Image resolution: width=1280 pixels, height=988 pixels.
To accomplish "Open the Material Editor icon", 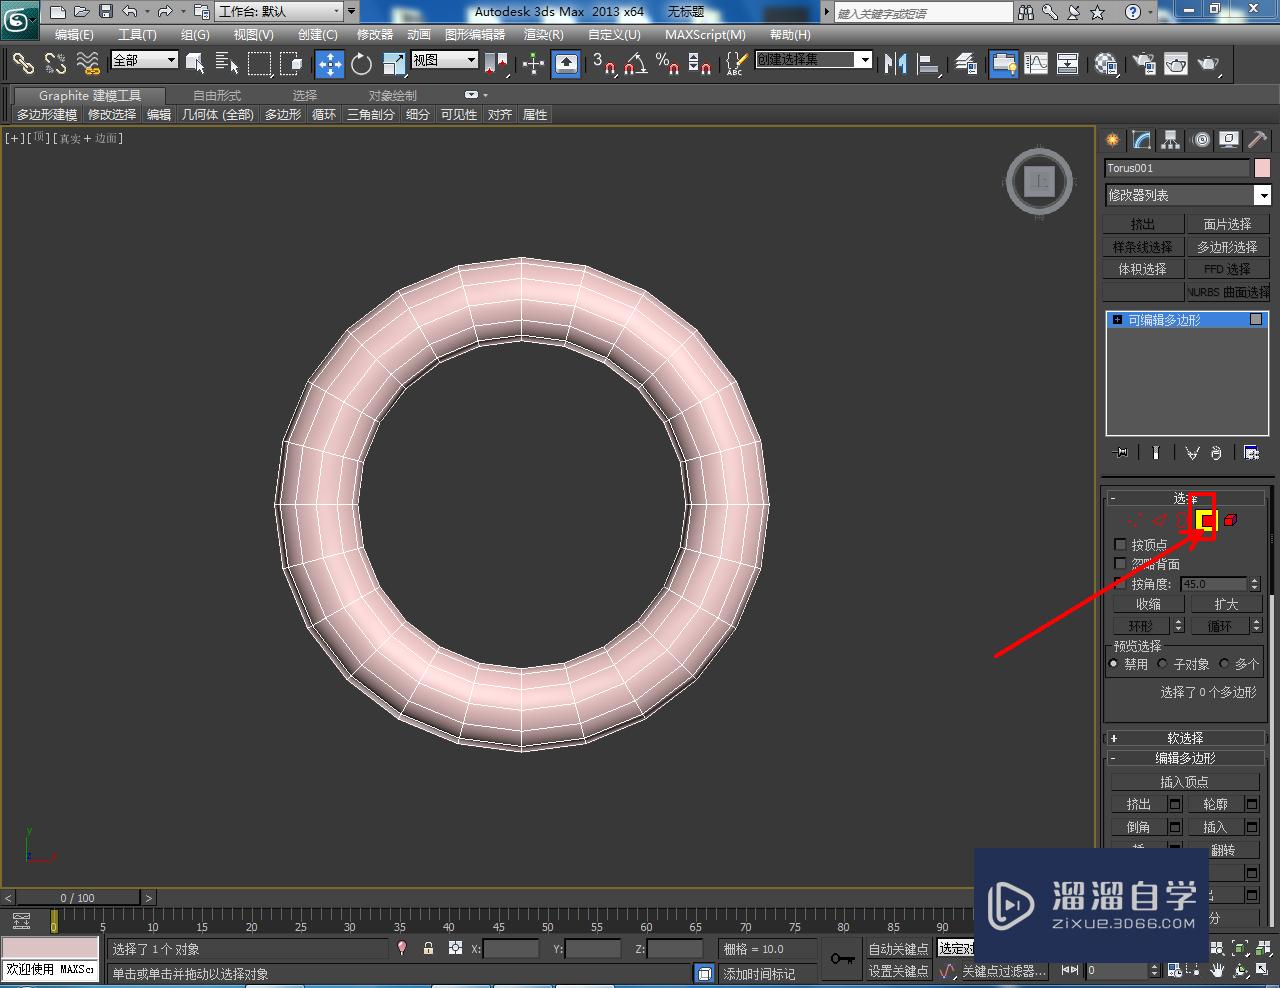I will [1106, 64].
